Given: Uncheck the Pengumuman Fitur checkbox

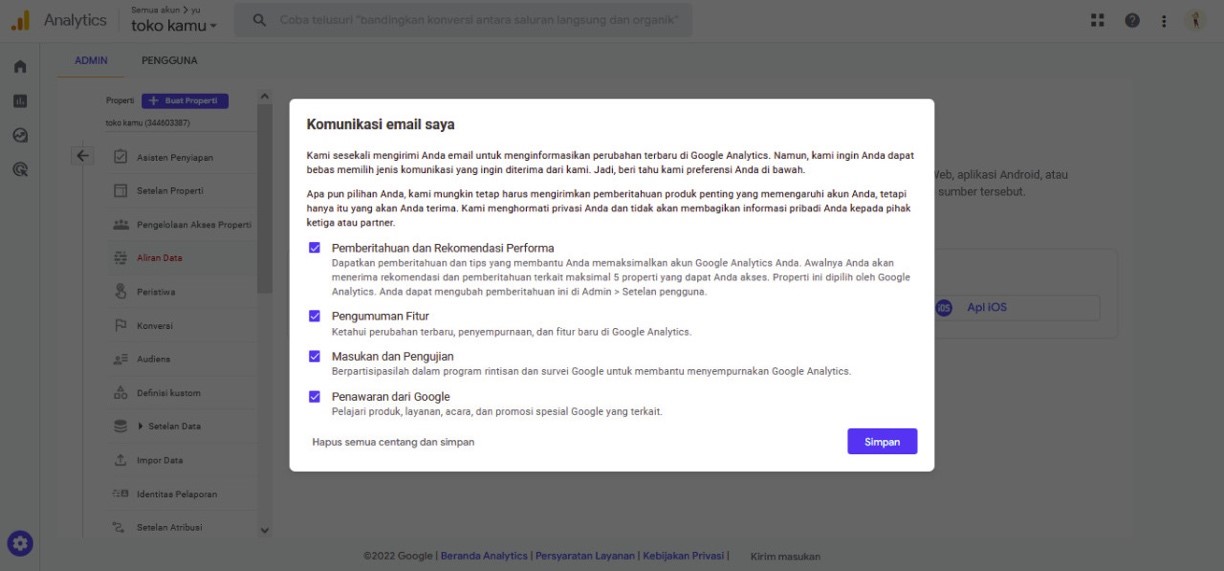Looking at the screenshot, I should (x=315, y=315).
